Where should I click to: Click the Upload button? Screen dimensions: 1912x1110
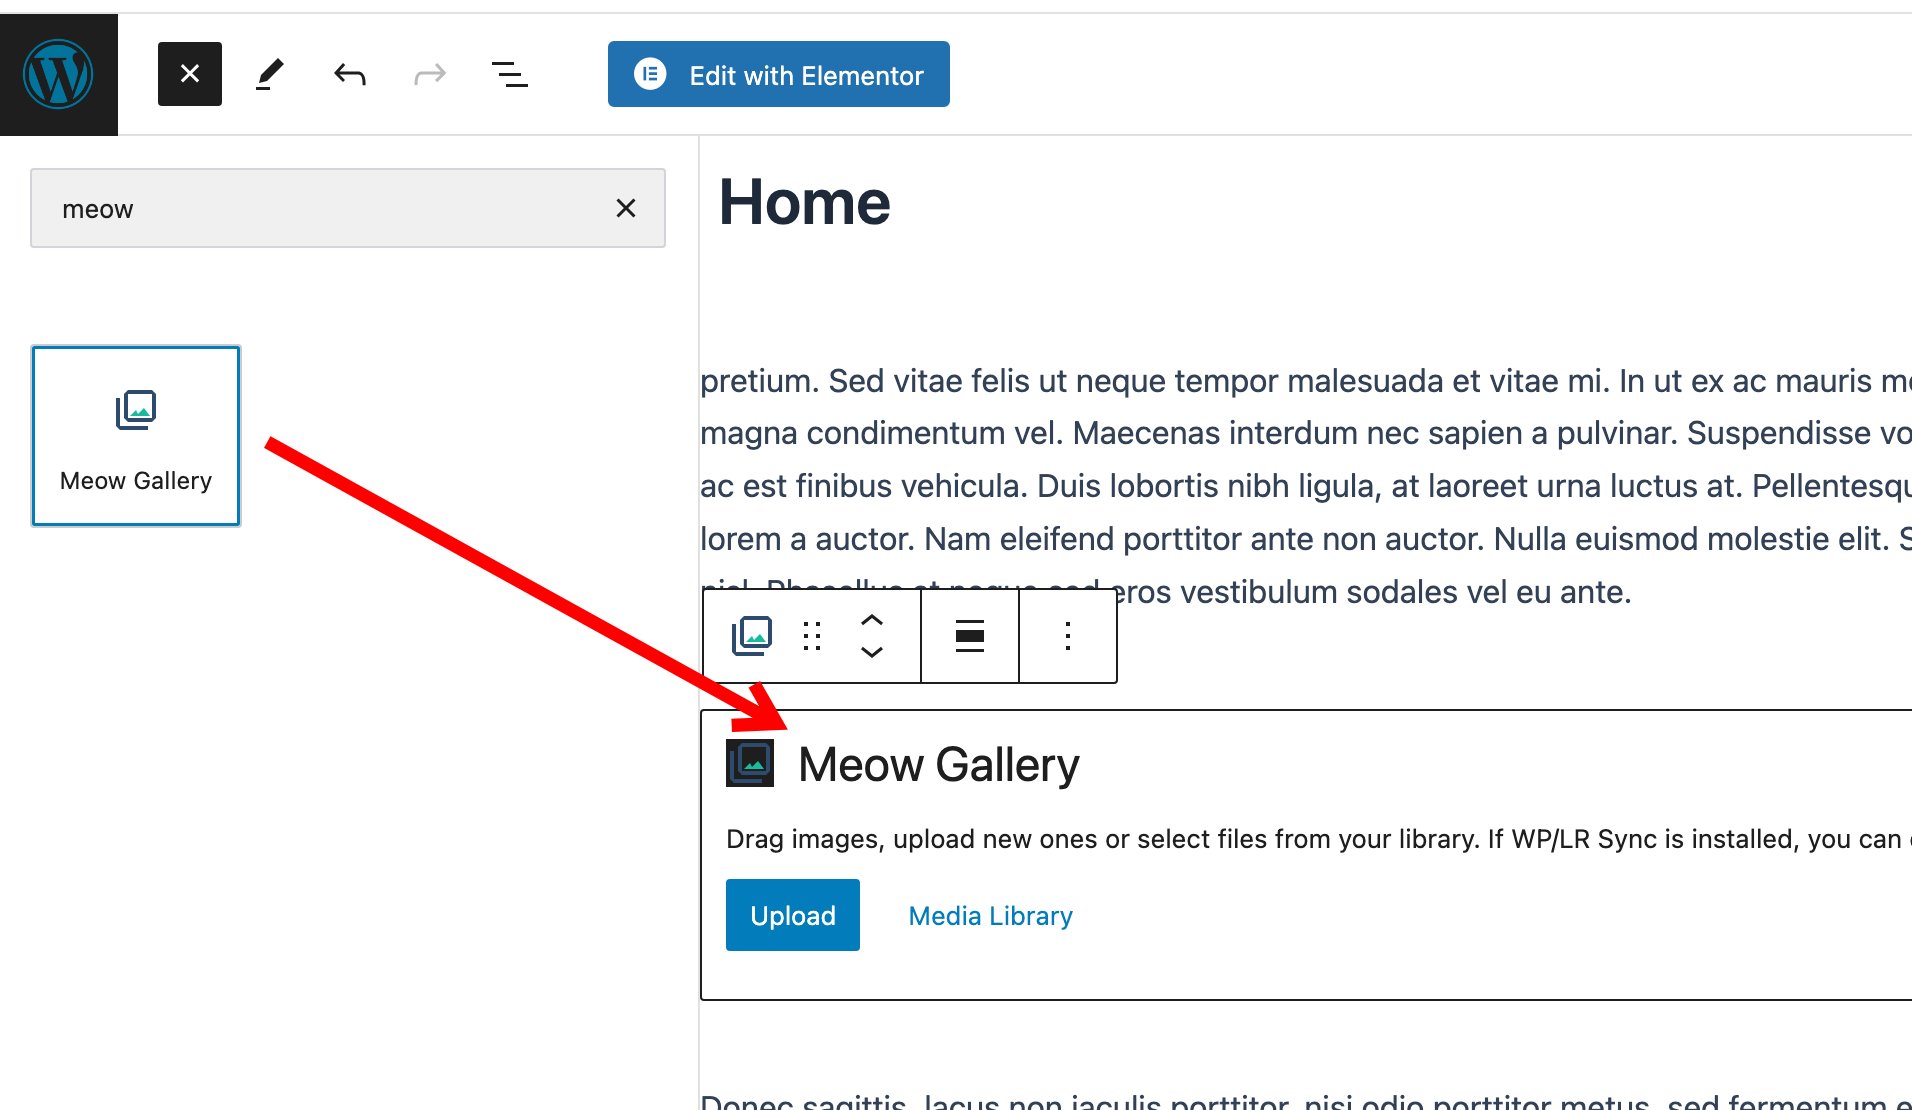[x=792, y=914]
